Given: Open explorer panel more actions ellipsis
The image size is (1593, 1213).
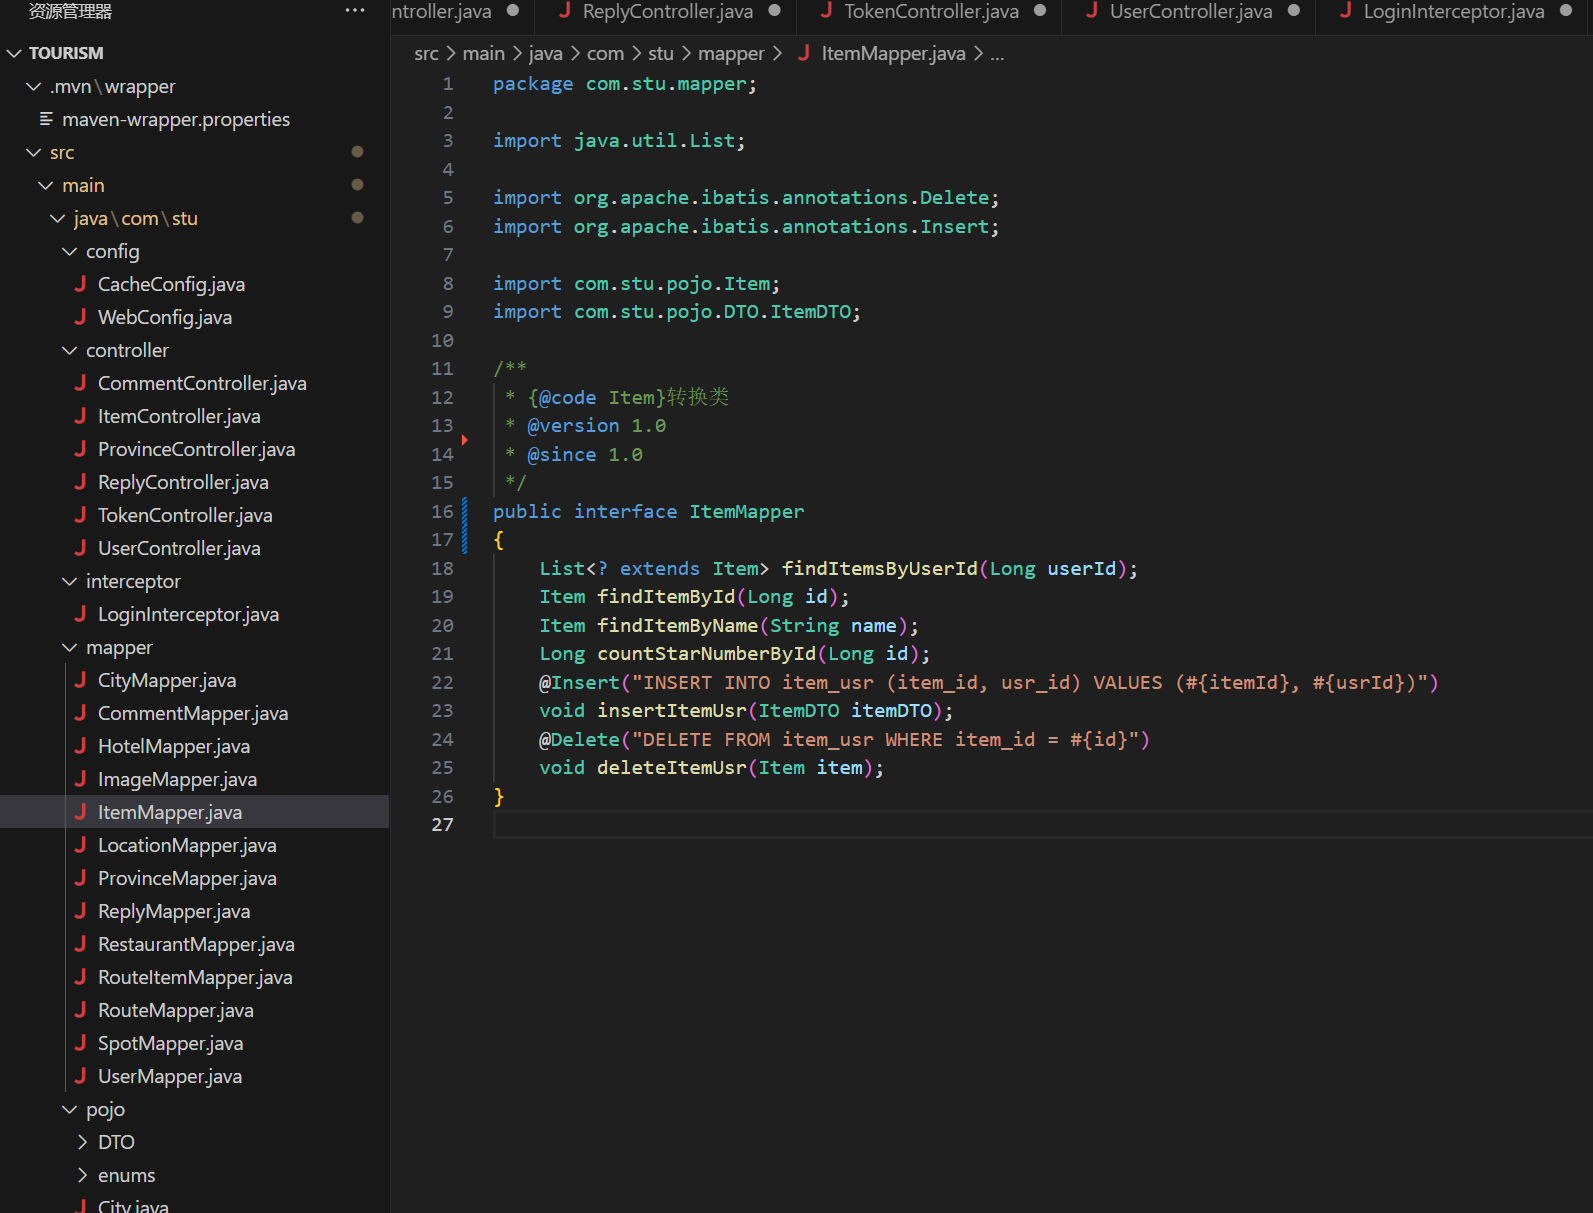Looking at the screenshot, I should [355, 11].
